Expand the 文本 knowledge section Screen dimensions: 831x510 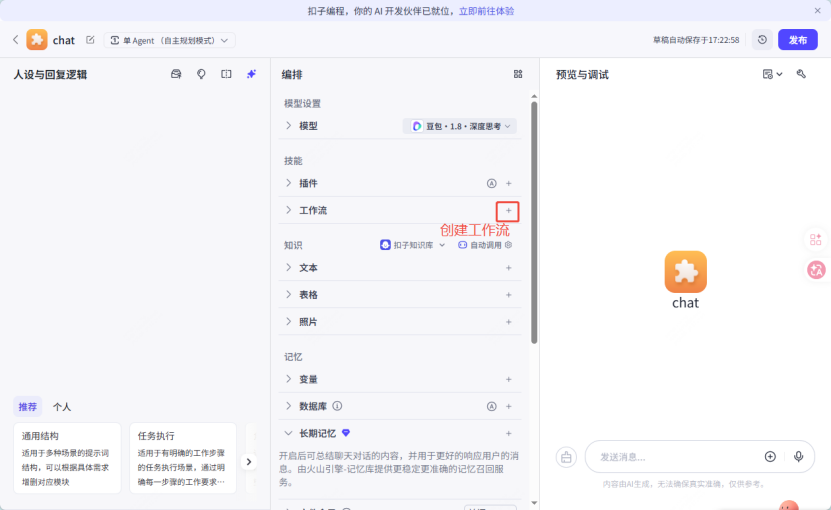288,267
